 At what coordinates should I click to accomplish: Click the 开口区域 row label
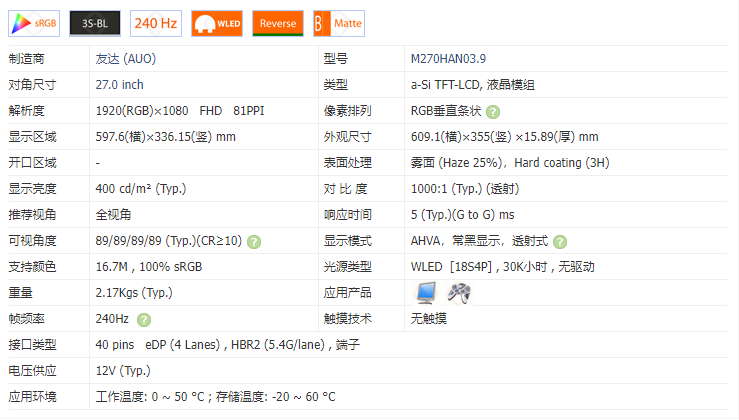pyautogui.click(x=32, y=163)
